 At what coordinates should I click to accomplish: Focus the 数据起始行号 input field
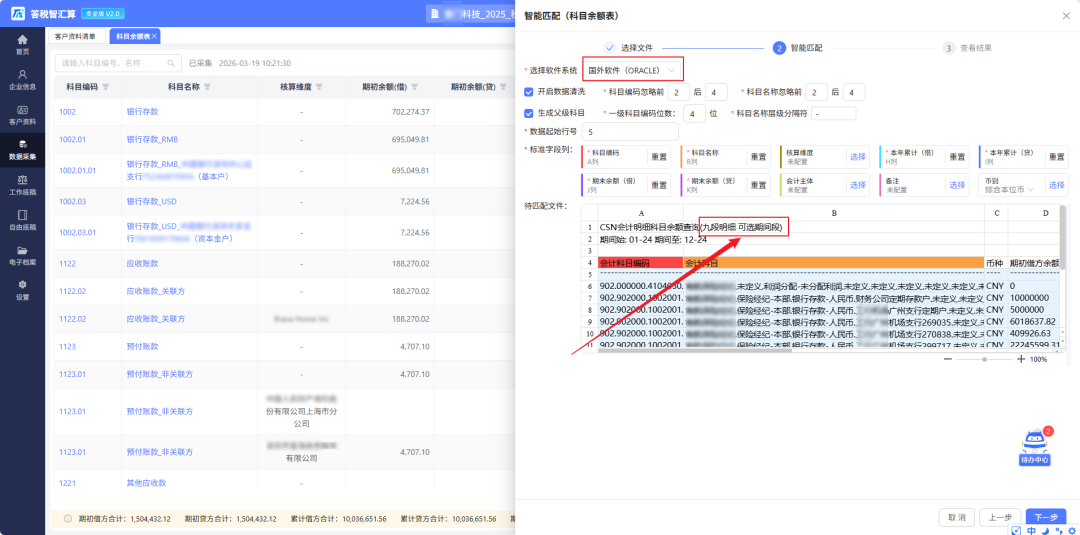point(630,131)
